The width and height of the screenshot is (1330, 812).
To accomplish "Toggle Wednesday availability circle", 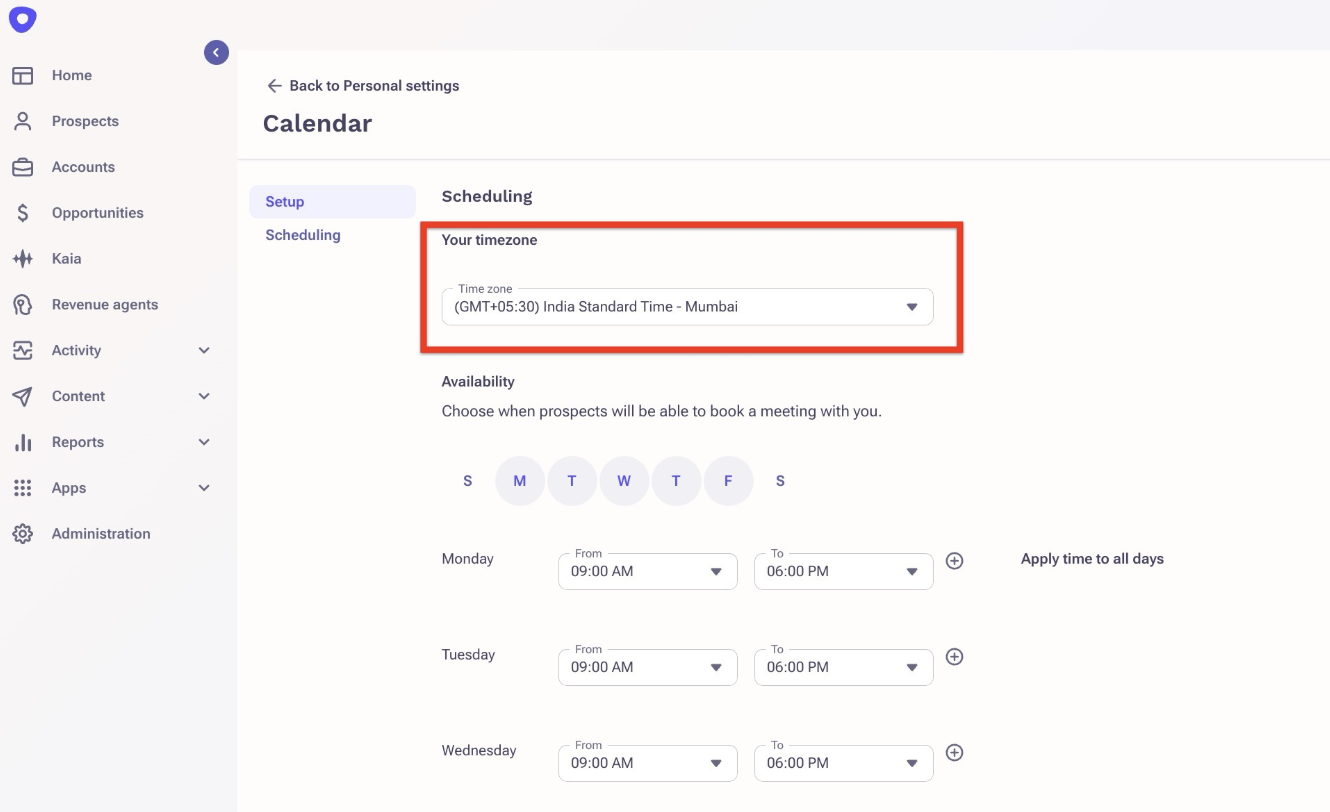I will [x=624, y=481].
